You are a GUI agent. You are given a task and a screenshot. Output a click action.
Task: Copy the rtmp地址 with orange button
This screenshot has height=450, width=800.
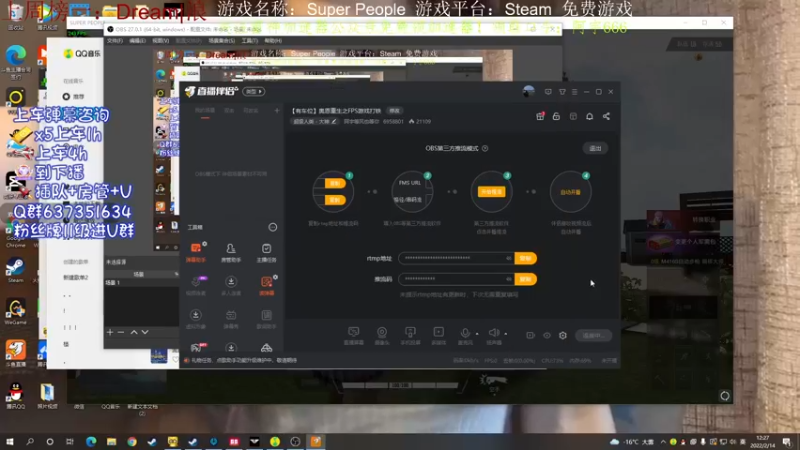click(526, 258)
